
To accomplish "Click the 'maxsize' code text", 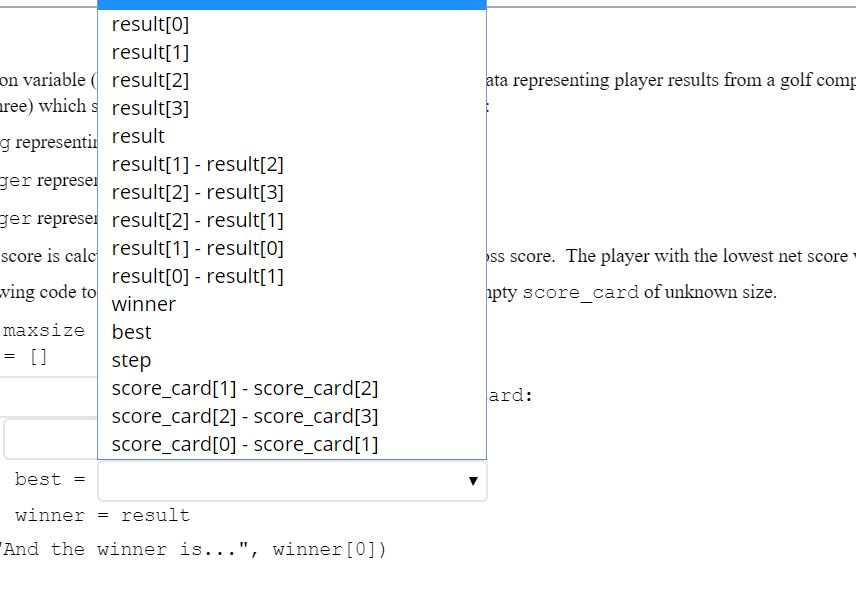I will coord(44,330).
